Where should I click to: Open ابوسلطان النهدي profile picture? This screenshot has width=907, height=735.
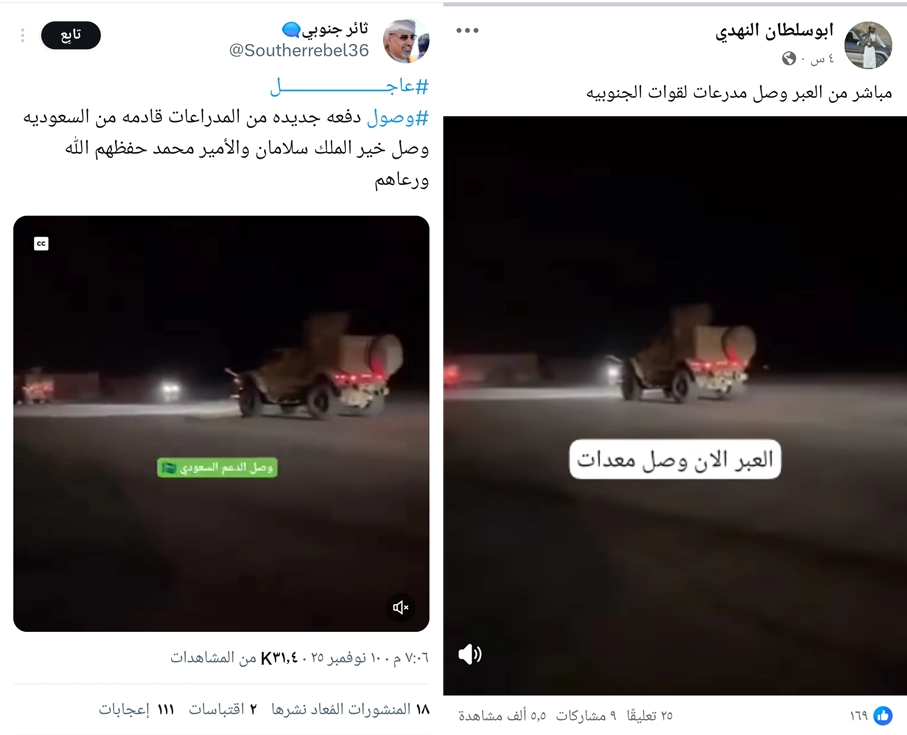pyautogui.click(x=868, y=45)
